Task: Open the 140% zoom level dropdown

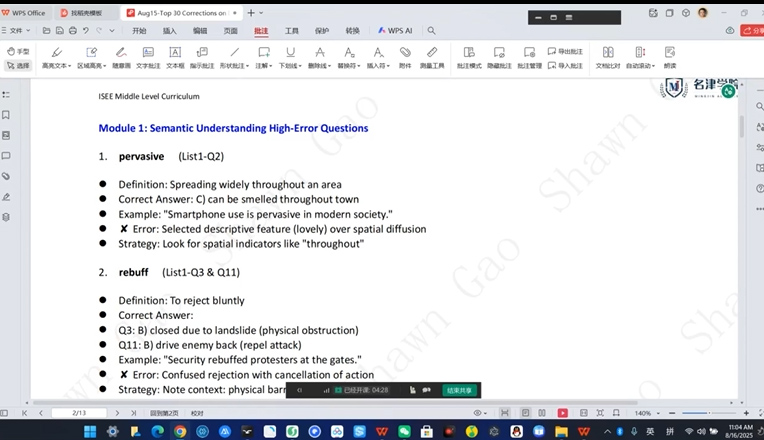Action: point(646,413)
